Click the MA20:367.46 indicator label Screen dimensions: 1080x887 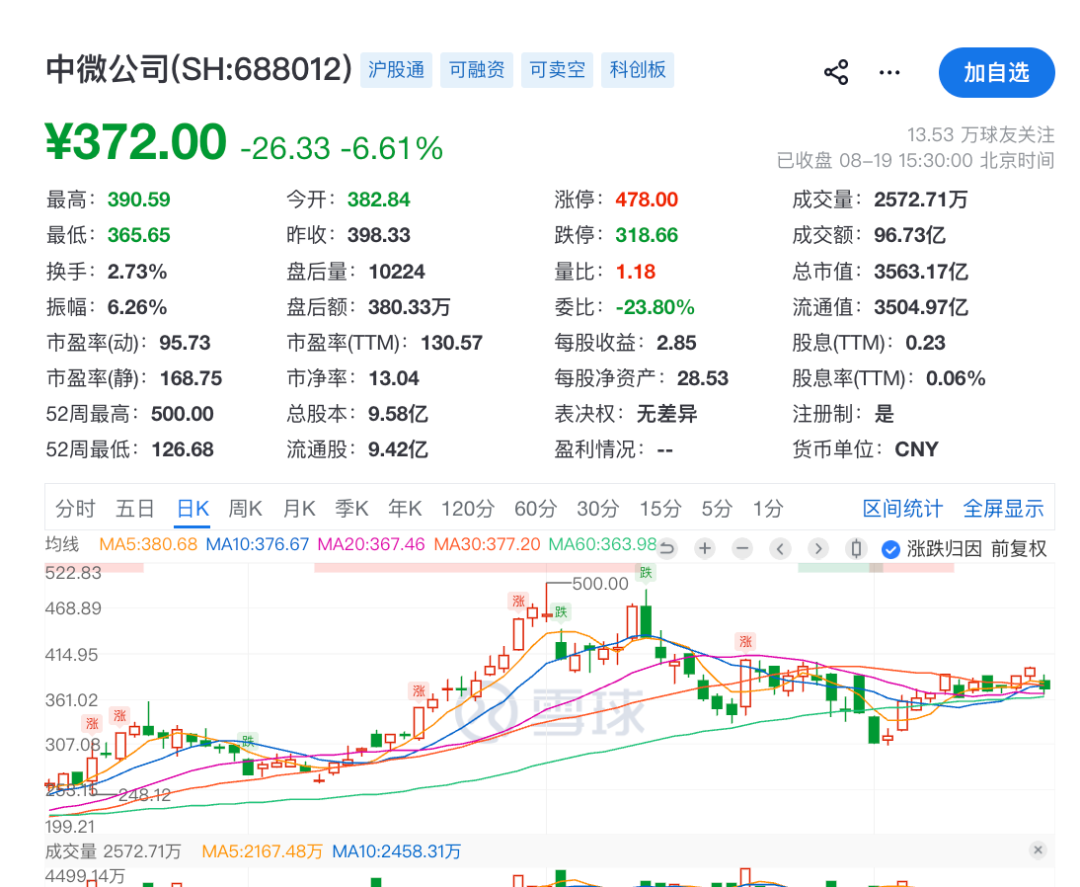[371, 544]
